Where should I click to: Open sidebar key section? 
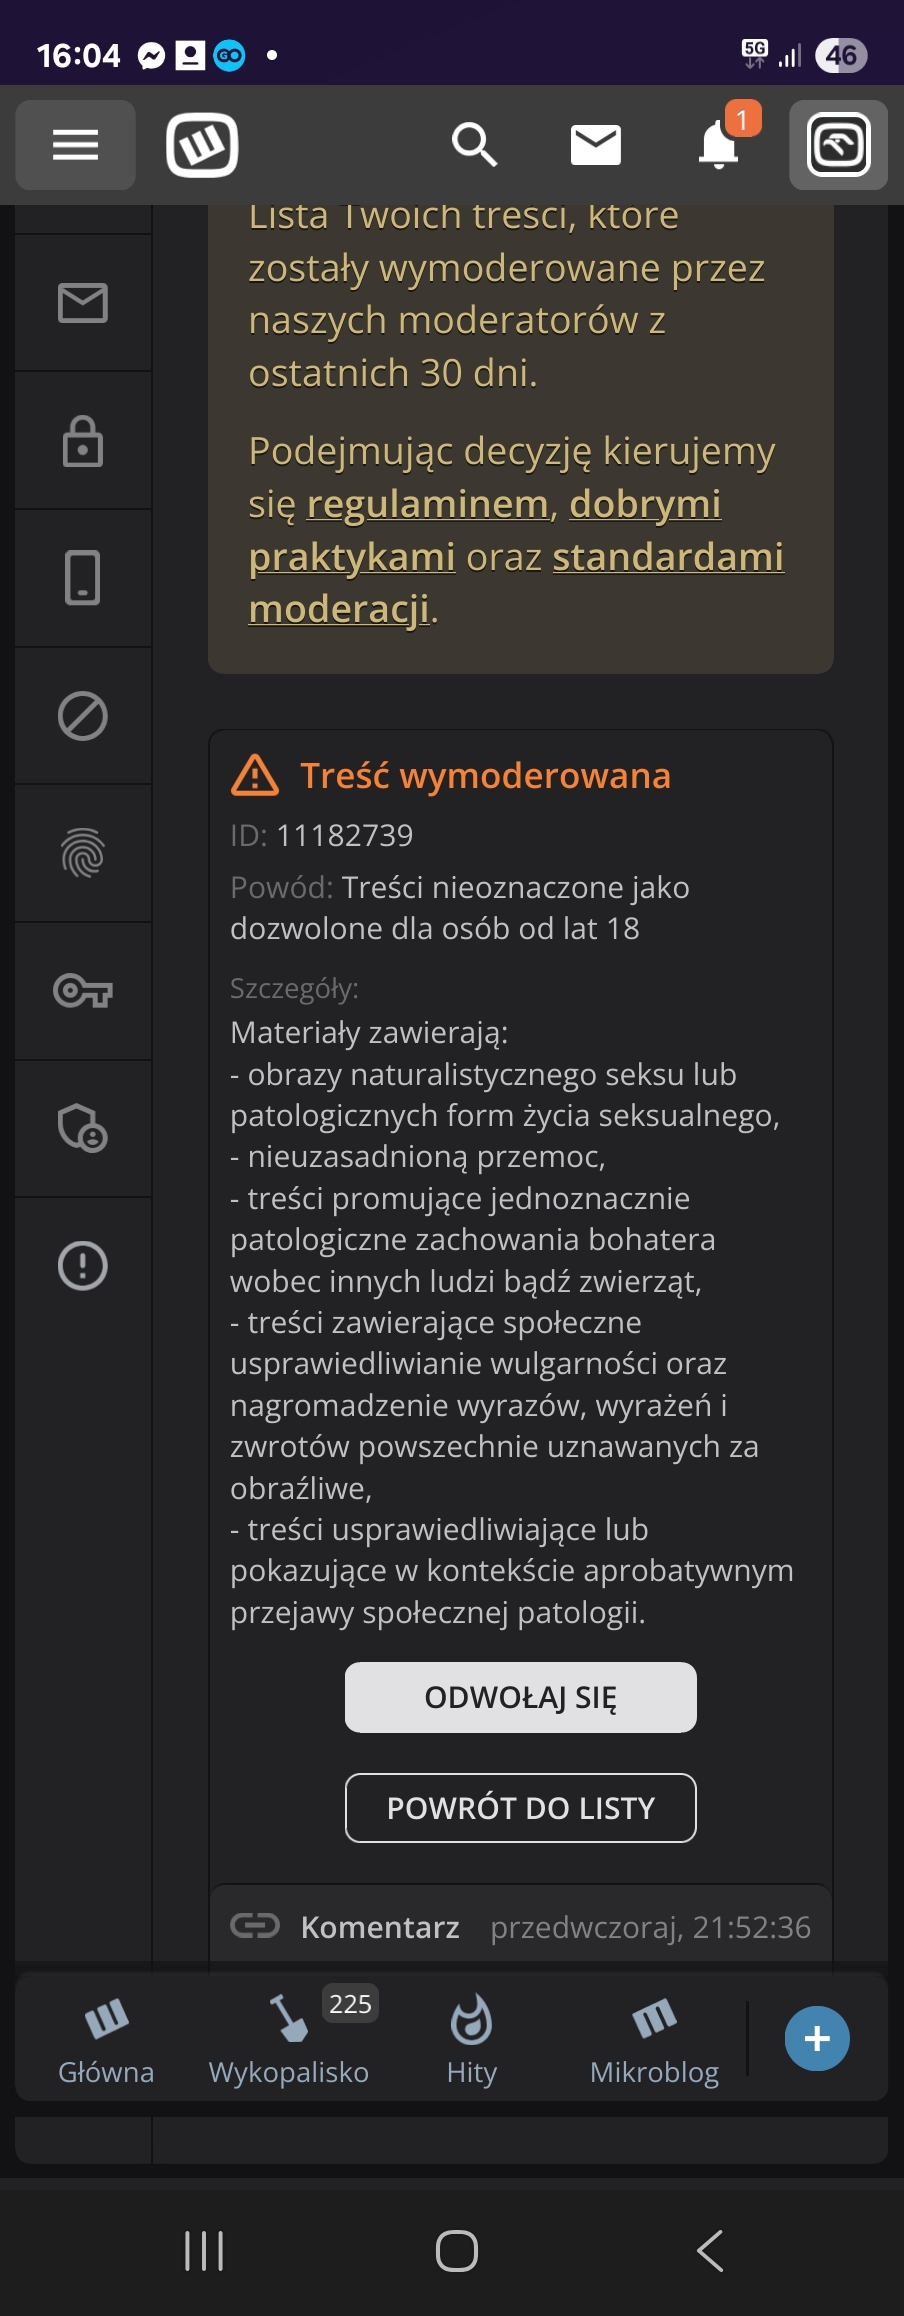(83, 991)
